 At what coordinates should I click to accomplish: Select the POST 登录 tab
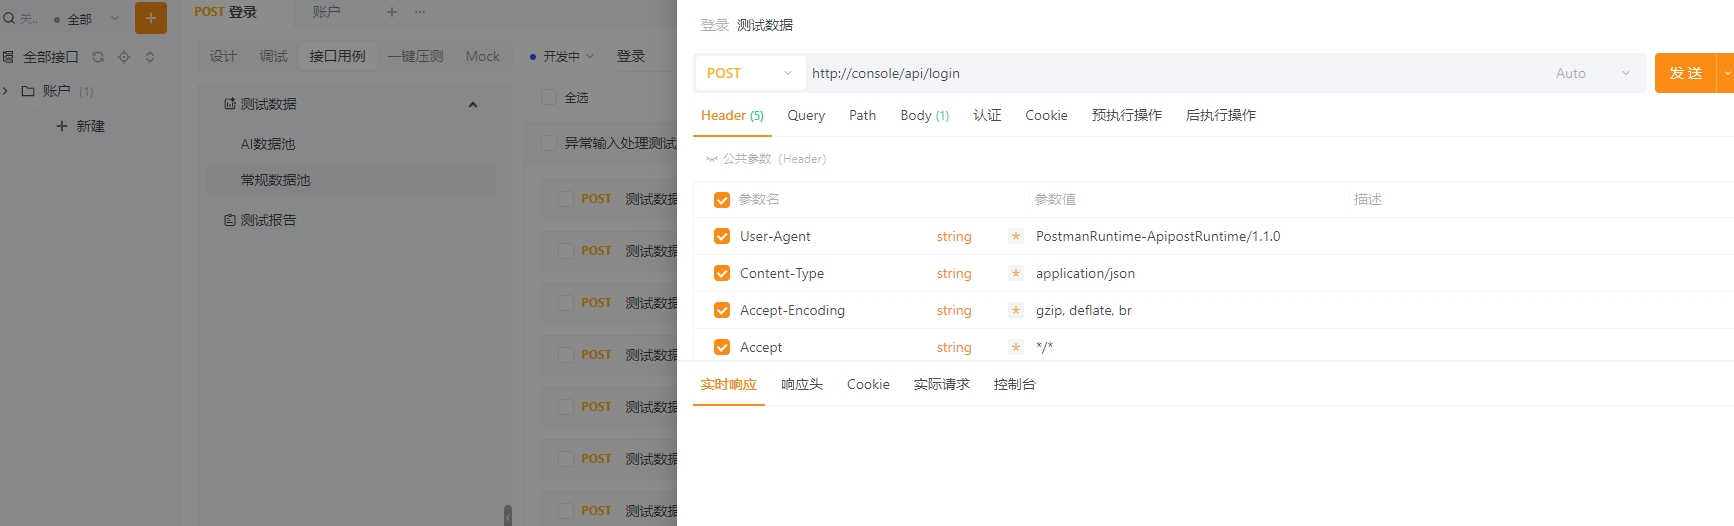(226, 12)
